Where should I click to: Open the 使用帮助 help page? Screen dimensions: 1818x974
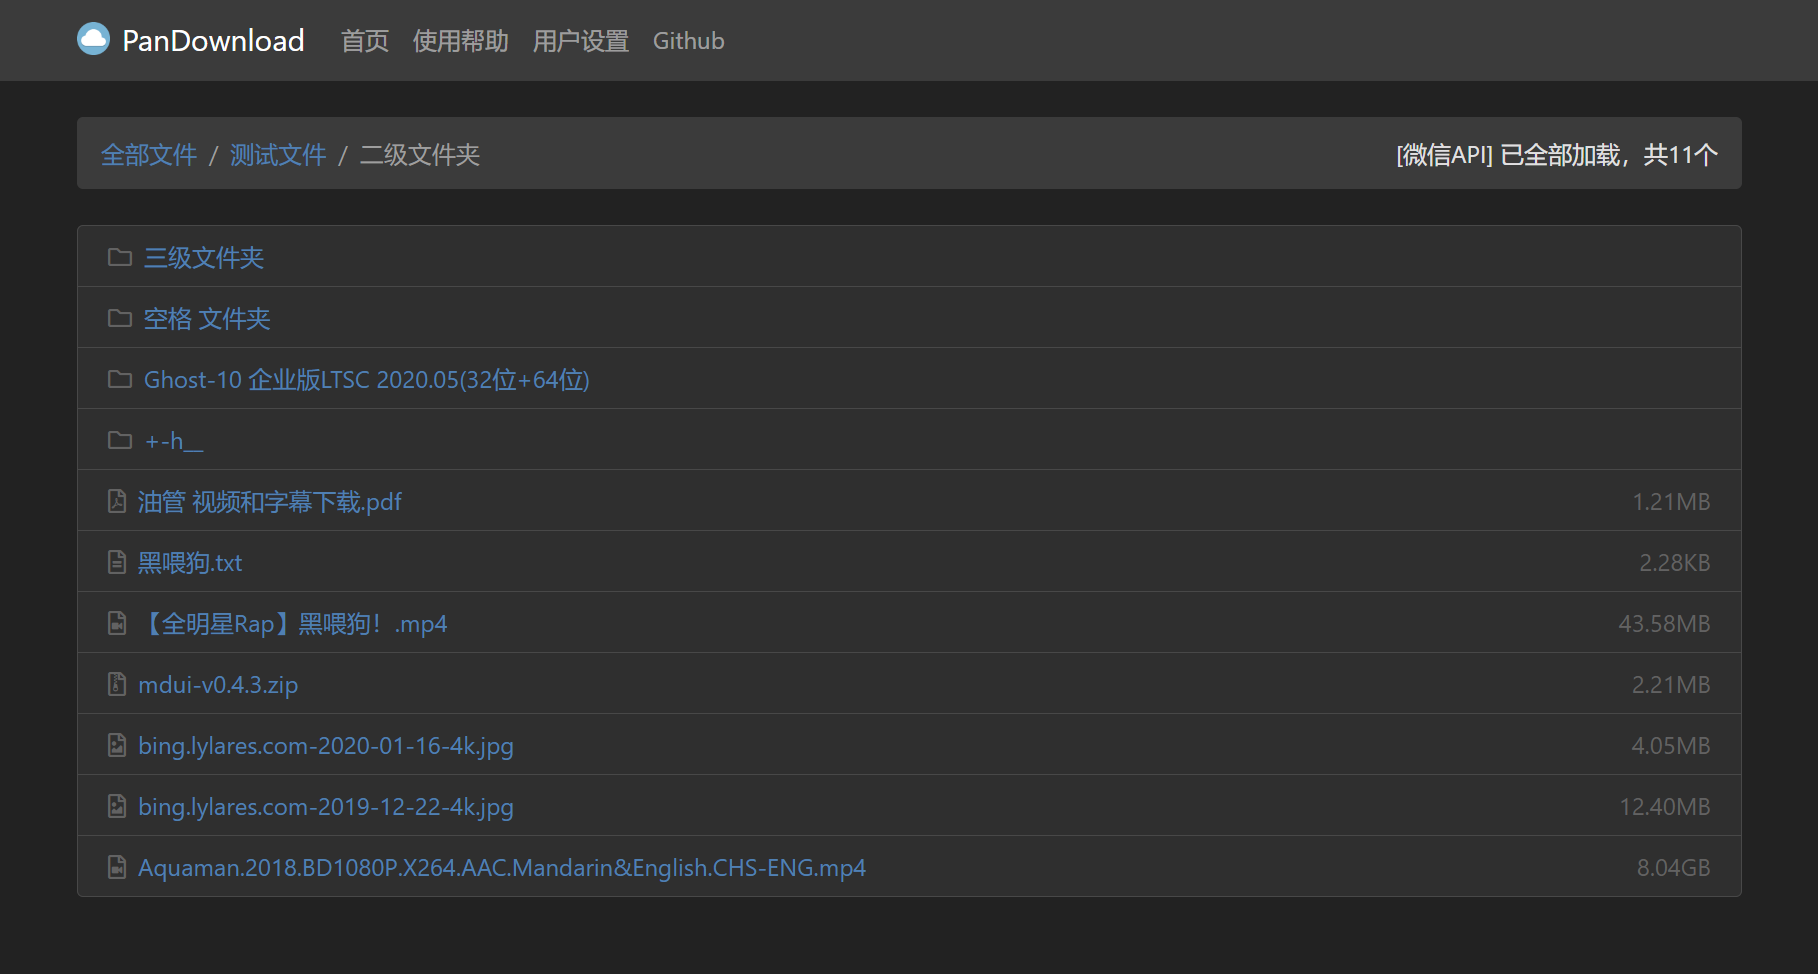pyautogui.click(x=460, y=41)
